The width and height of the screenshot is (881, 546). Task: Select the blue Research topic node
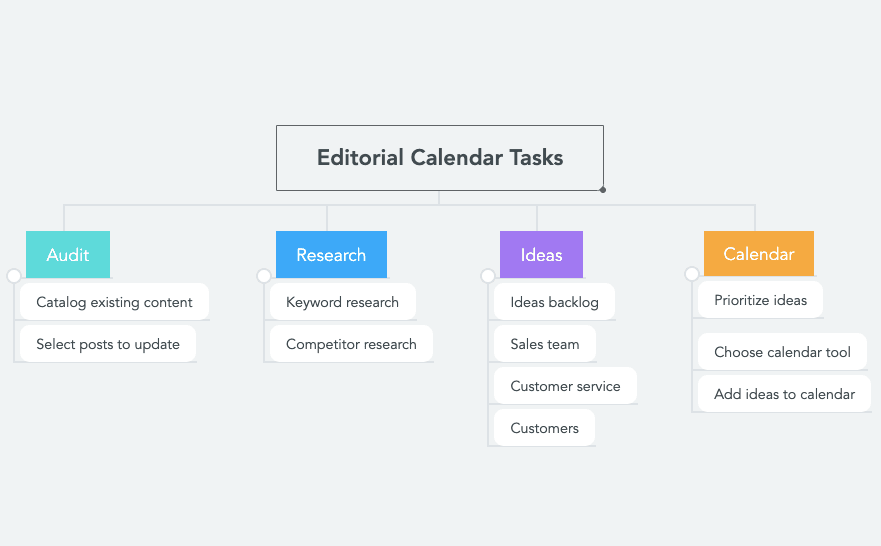(x=331, y=255)
